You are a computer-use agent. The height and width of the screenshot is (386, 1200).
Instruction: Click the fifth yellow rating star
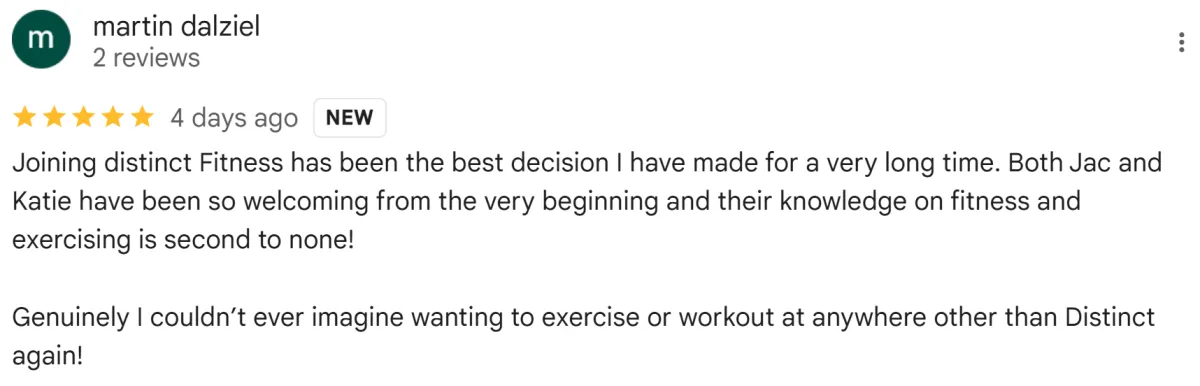coord(141,117)
